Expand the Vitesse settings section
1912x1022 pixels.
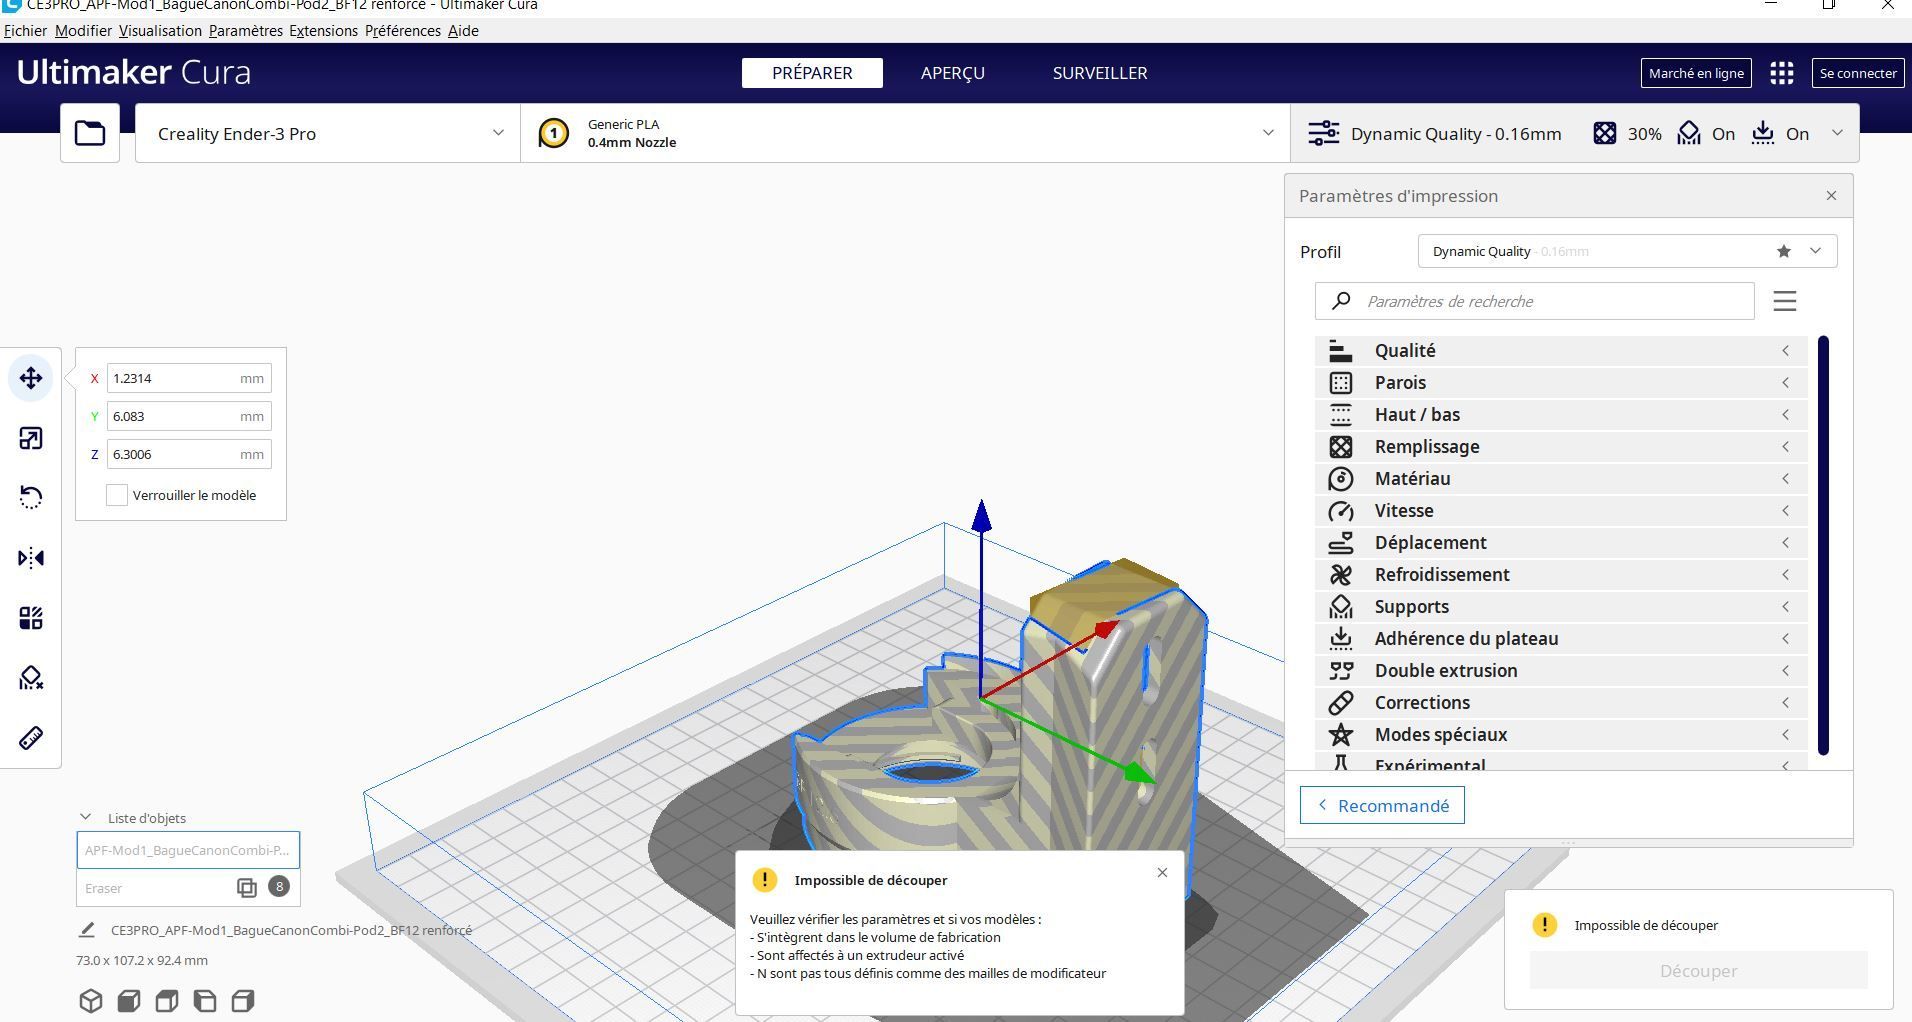pyautogui.click(x=1561, y=510)
